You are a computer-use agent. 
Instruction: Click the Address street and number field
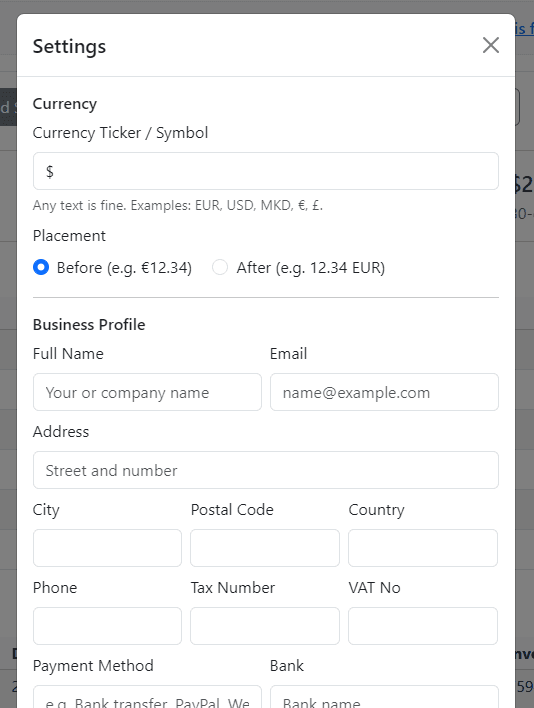[x=266, y=470]
